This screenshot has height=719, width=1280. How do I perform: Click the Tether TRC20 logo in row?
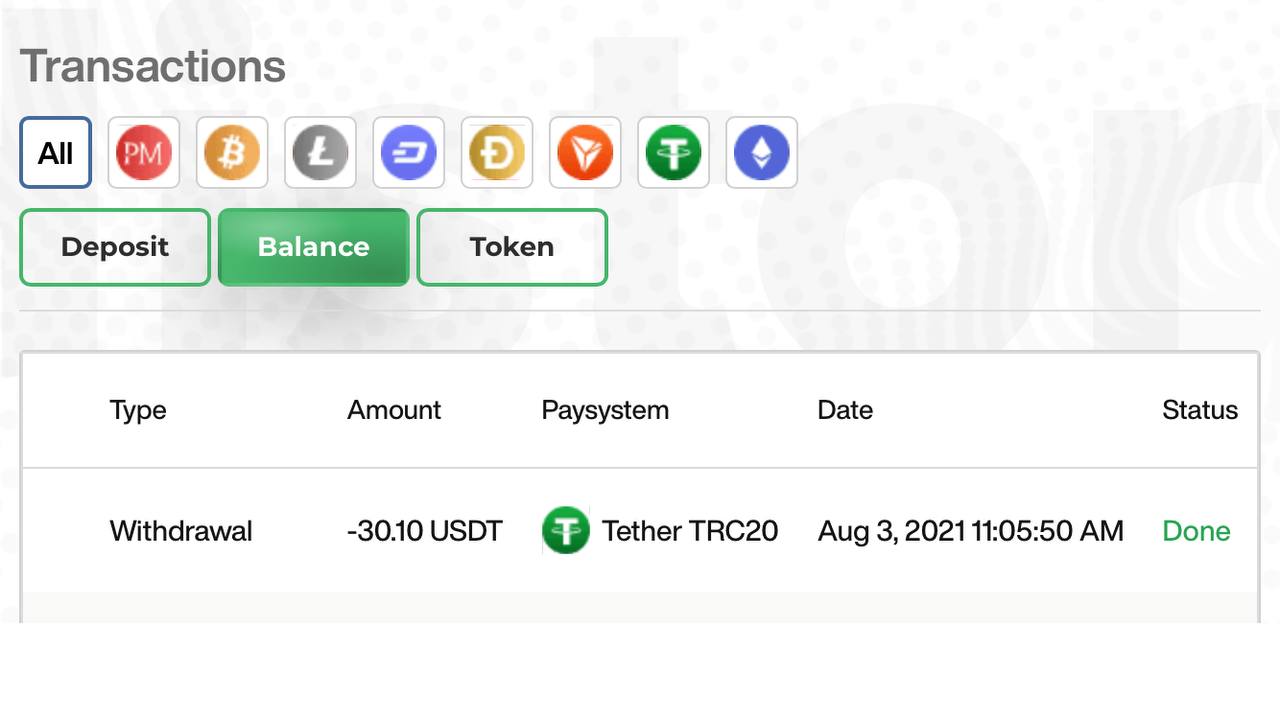pyautogui.click(x=566, y=530)
